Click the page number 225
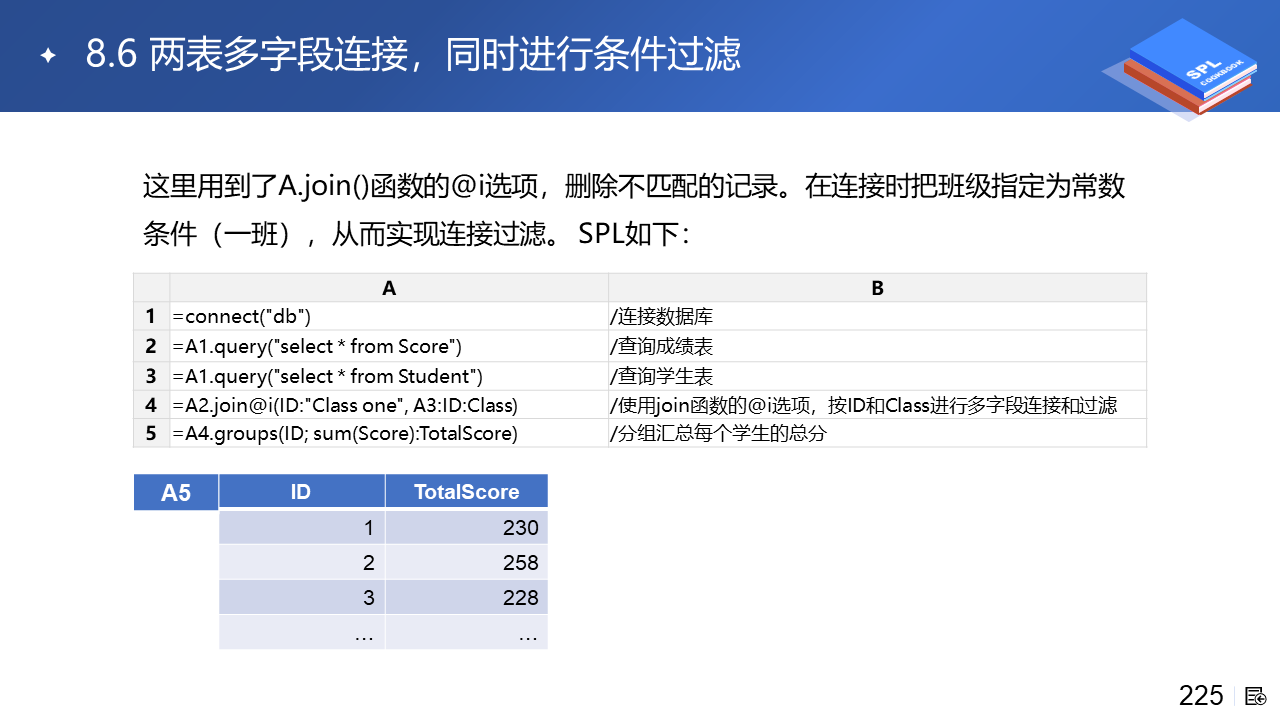This screenshot has height=720, width=1280. 1201,696
